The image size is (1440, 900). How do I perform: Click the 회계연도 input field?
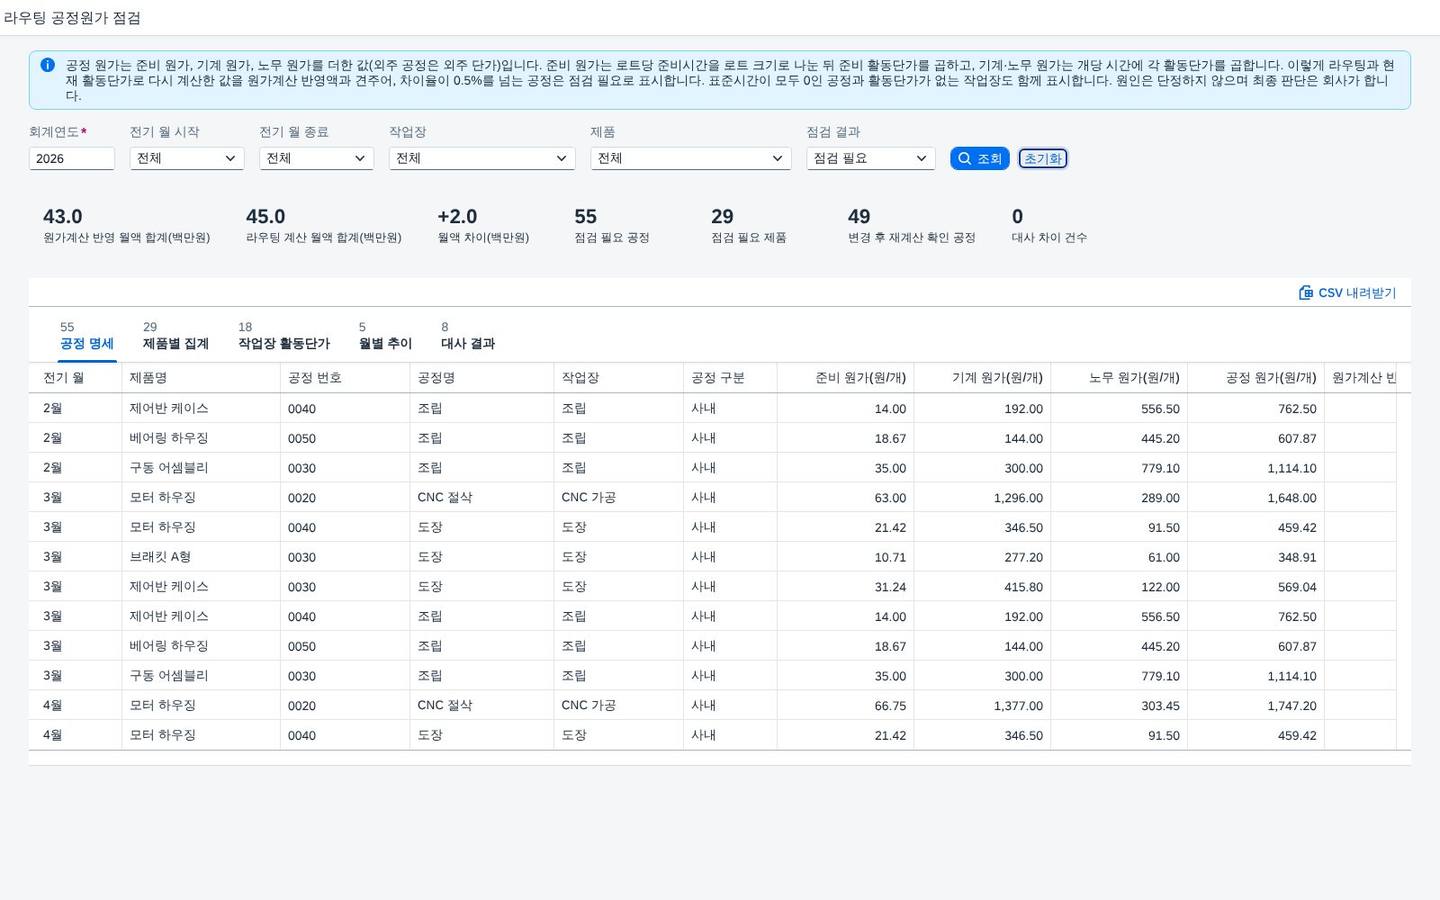coord(72,158)
